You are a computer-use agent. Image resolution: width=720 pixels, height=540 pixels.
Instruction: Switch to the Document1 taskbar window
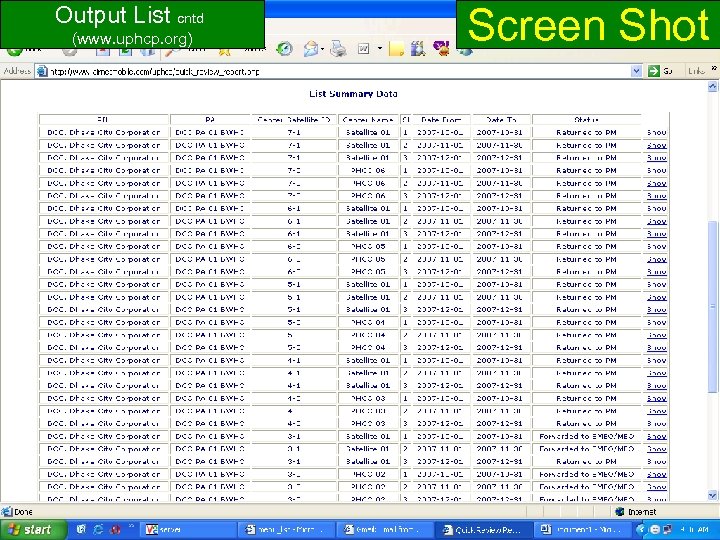[x=583, y=529]
